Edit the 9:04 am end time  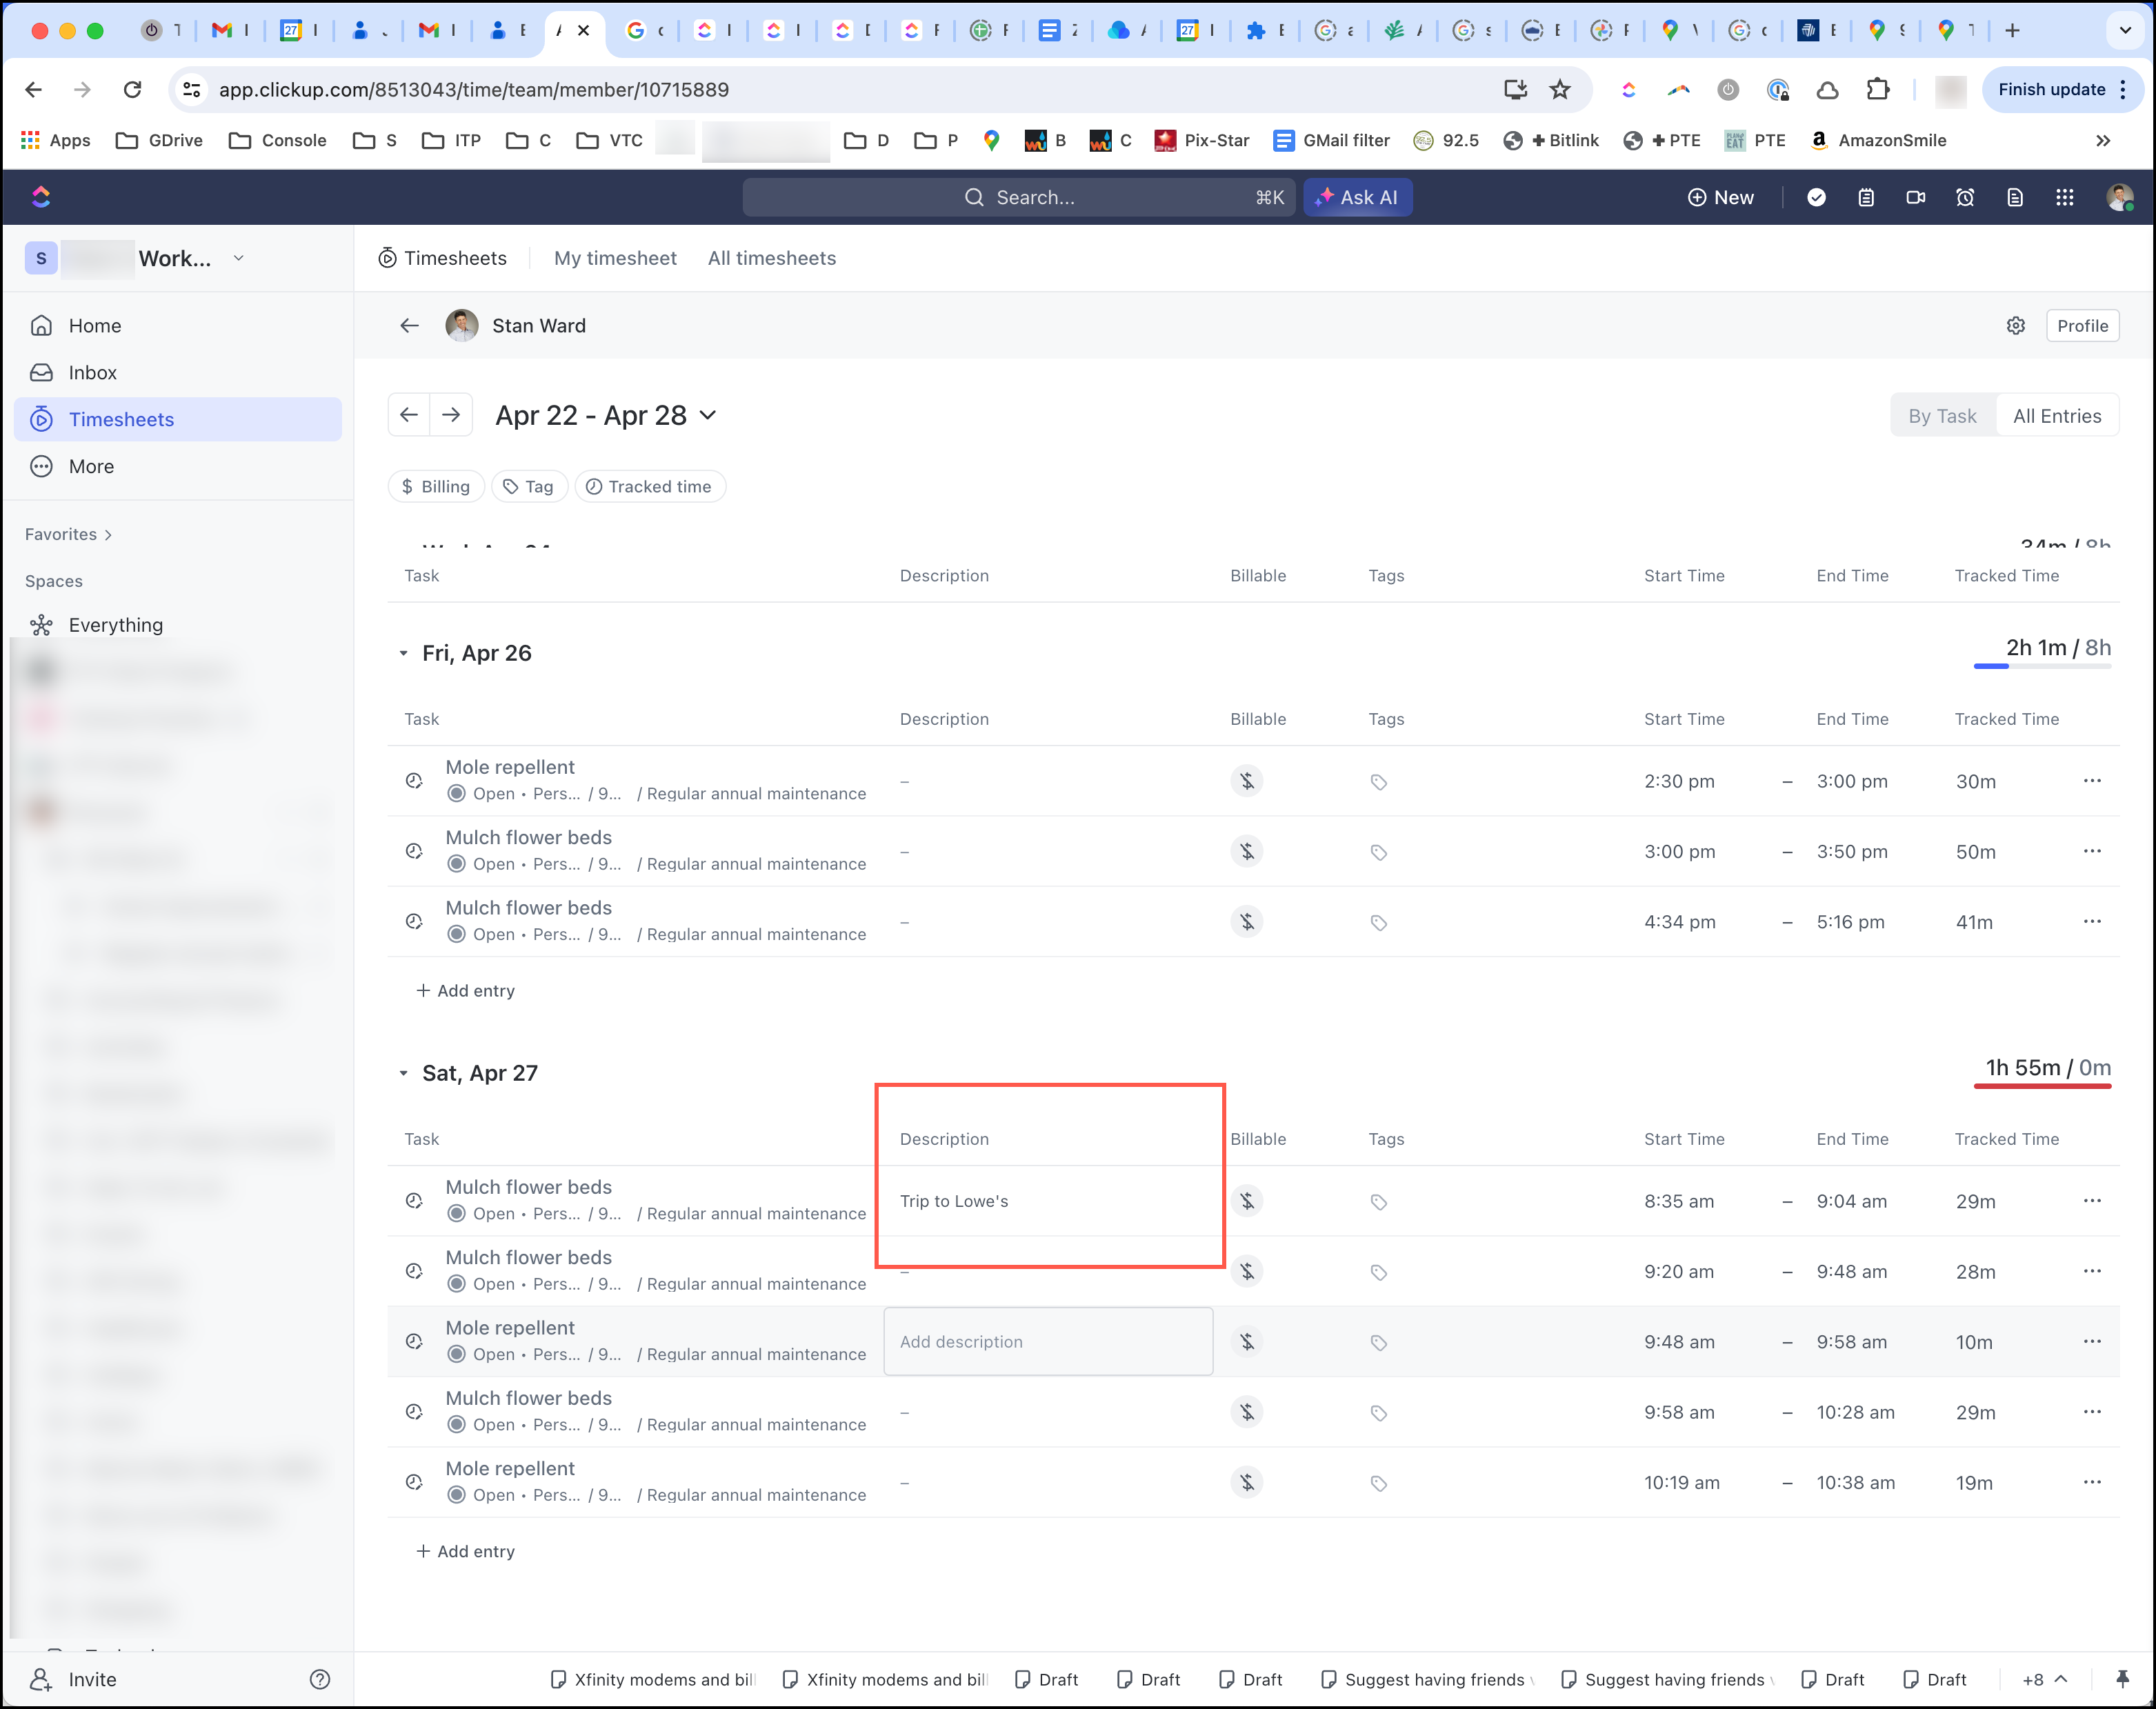coord(1851,1201)
